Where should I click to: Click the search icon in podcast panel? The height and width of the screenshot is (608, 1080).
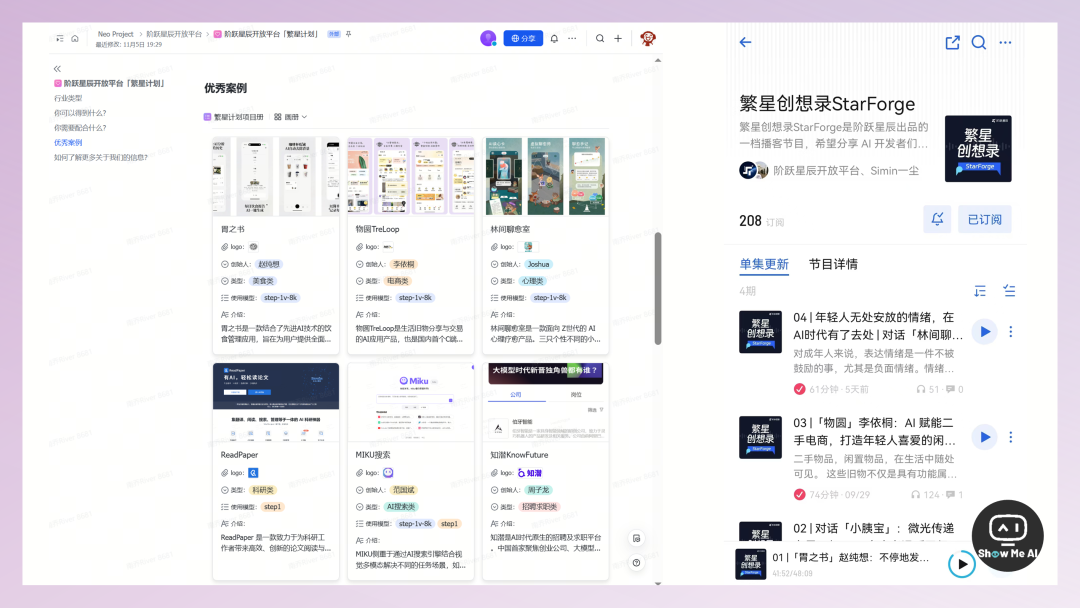pos(979,43)
